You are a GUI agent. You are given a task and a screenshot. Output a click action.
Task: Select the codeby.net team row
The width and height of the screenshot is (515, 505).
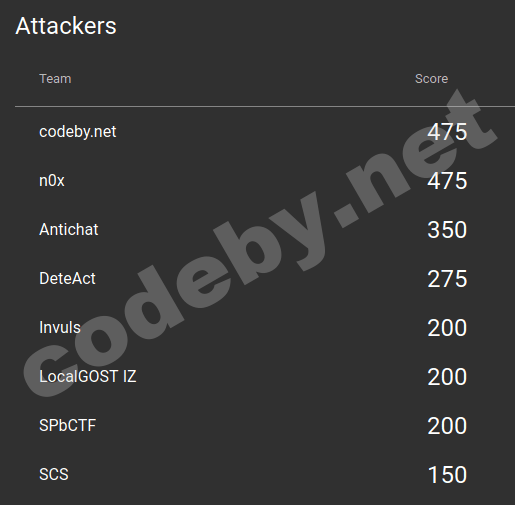pos(265,132)
